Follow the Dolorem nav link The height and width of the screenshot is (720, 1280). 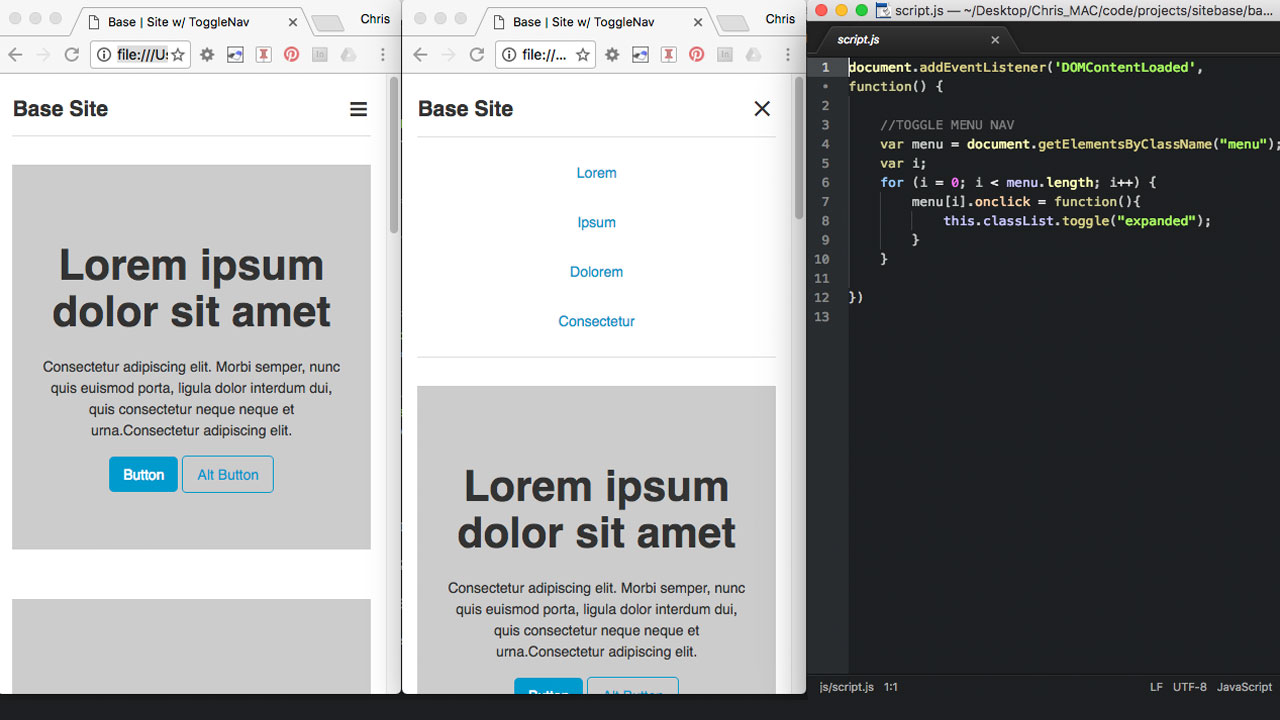(596, 271)
